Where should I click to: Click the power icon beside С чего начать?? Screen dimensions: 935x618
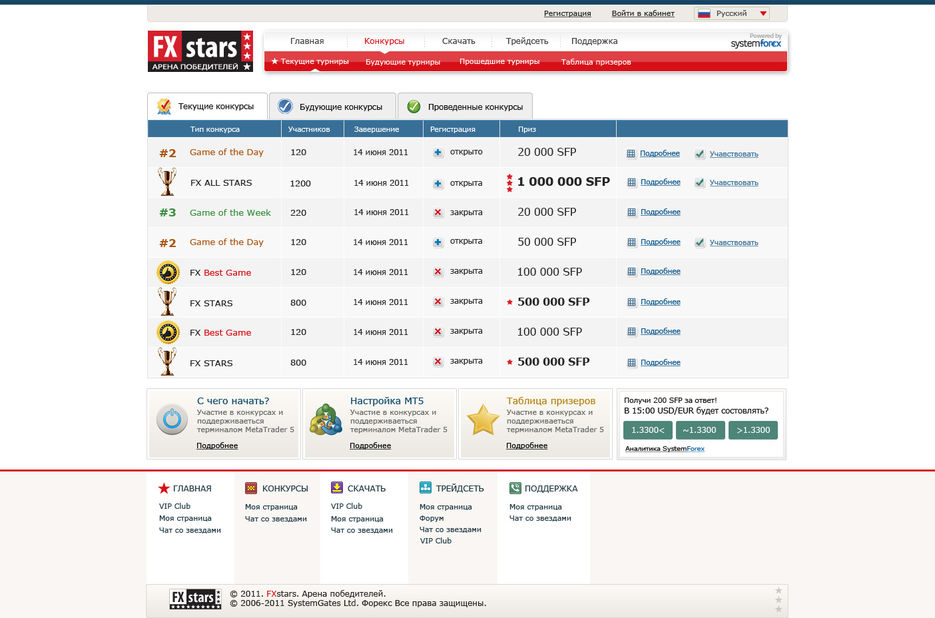click(172, 419)
